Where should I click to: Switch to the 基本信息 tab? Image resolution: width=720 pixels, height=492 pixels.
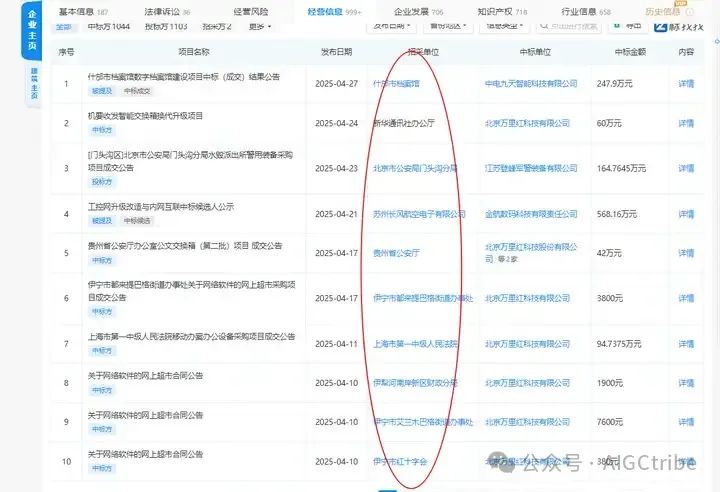pos(83,11)
